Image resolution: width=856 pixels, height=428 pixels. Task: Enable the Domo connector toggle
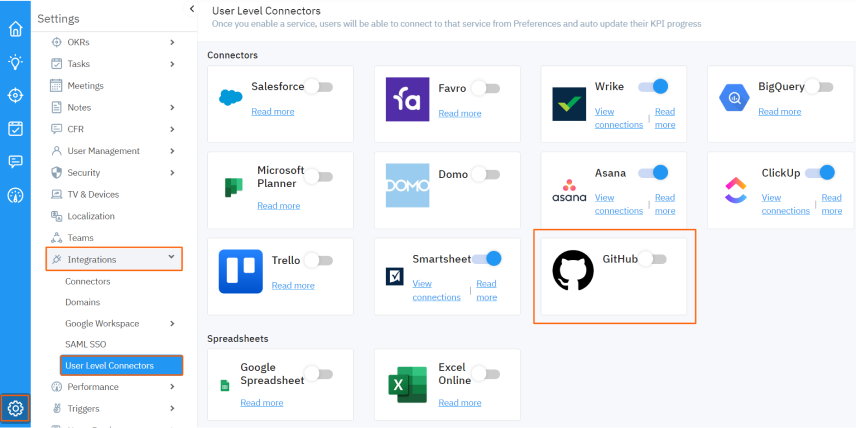click(485, 175)
